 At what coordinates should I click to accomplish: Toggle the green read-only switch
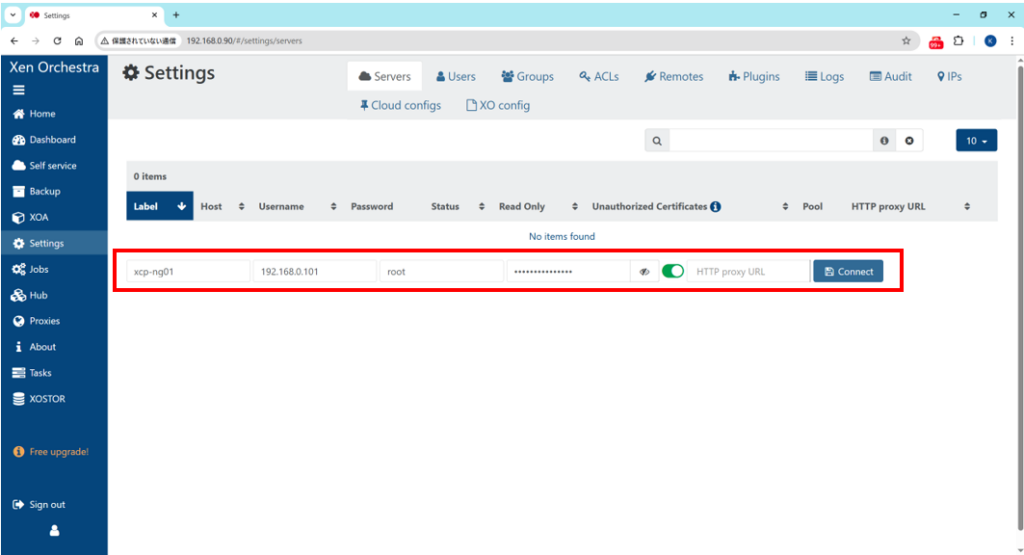[x=673, y=271]
